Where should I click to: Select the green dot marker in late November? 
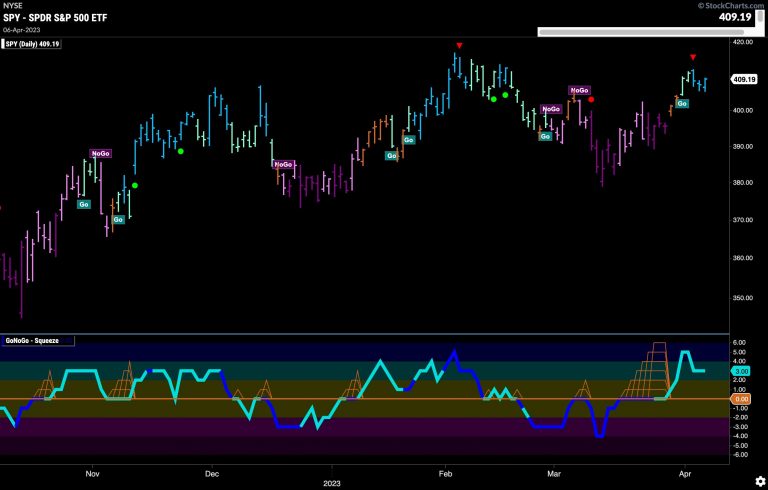pyautogui.click(x=181, y=151)
